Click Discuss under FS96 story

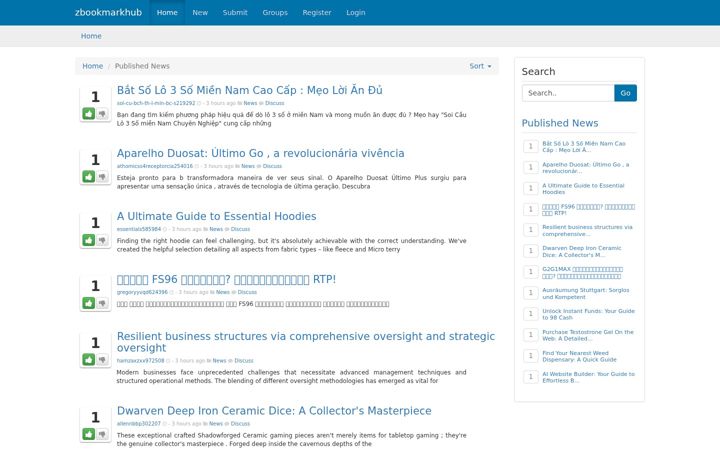[x=247, y=292]
